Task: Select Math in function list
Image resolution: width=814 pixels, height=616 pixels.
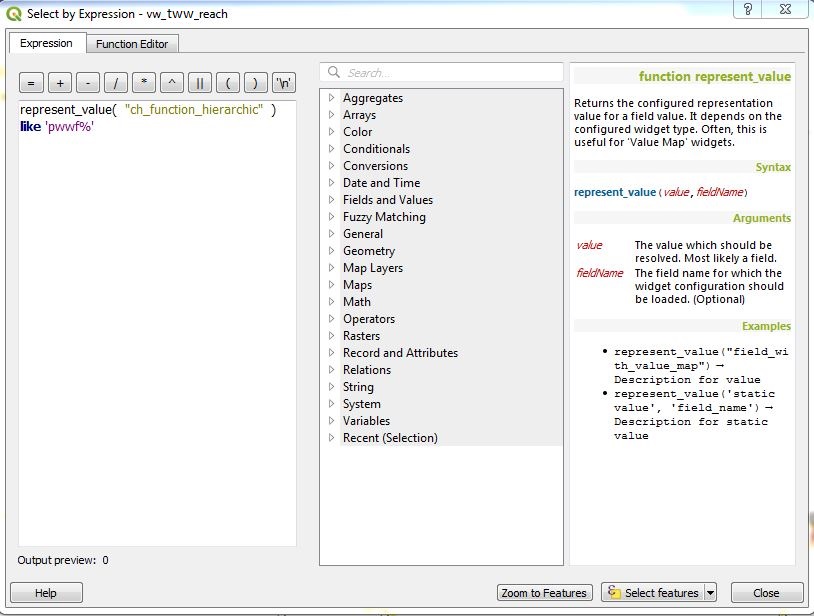Action: (357, 302)
